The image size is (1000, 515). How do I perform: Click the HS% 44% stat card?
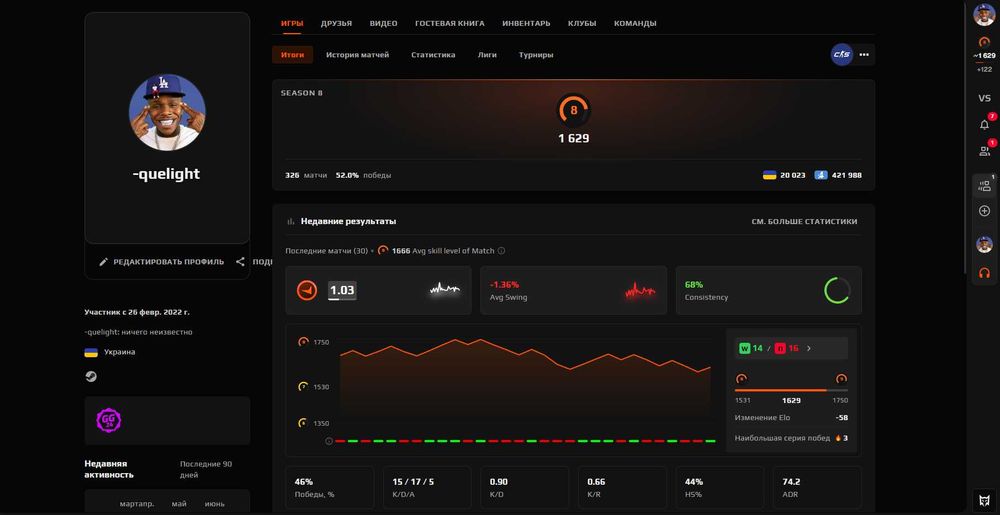point(719,488)
